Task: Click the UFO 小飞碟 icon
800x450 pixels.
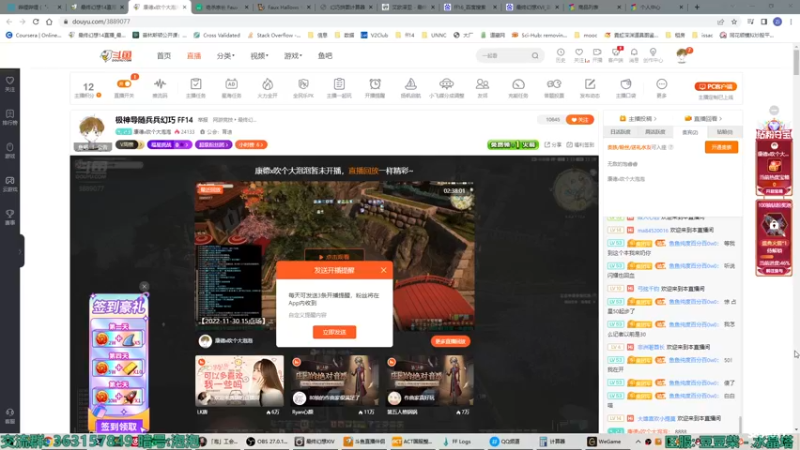Action: tap(446, 84)
